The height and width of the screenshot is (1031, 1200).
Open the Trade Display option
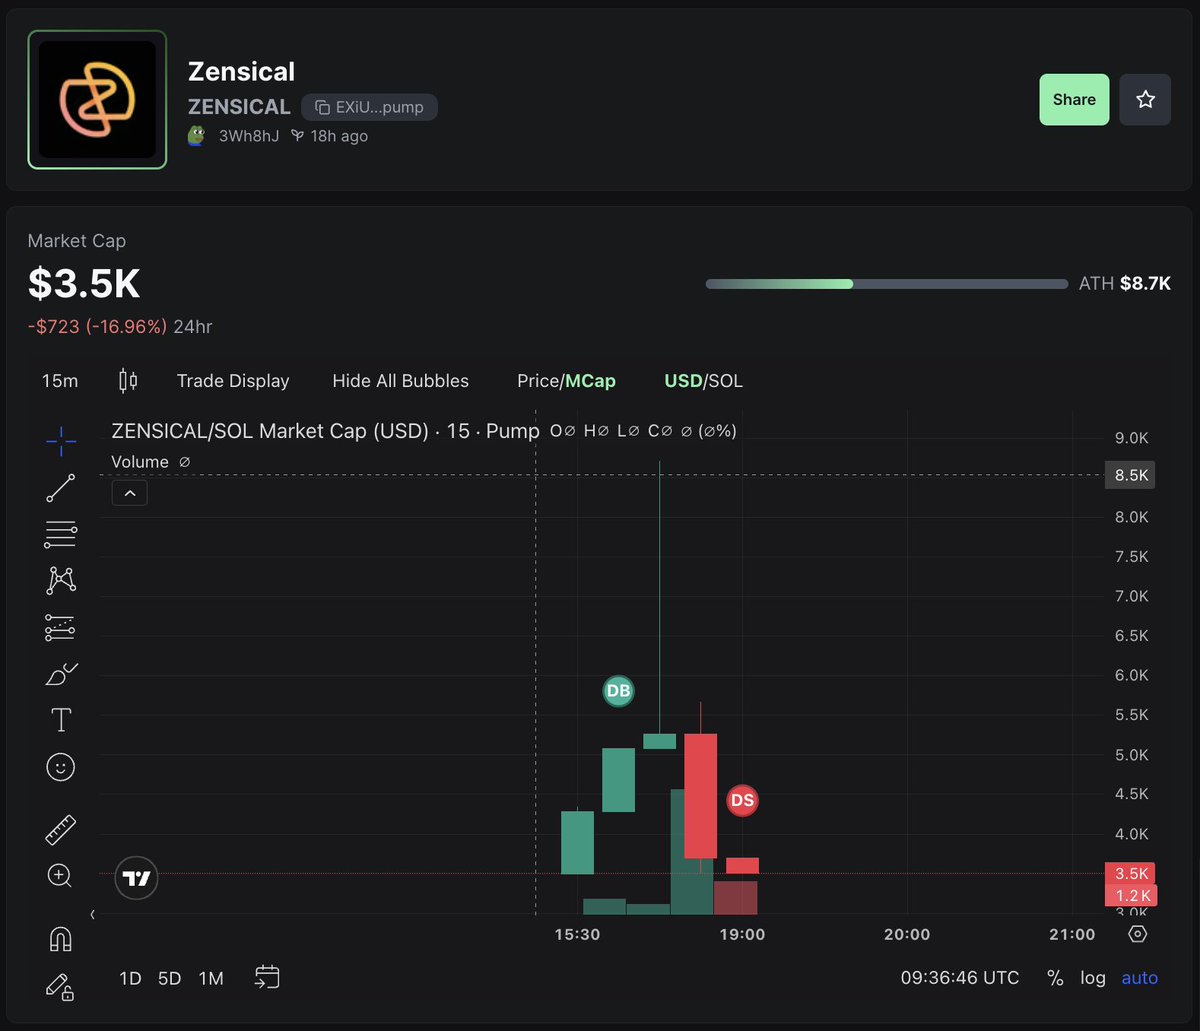point(233,381)
